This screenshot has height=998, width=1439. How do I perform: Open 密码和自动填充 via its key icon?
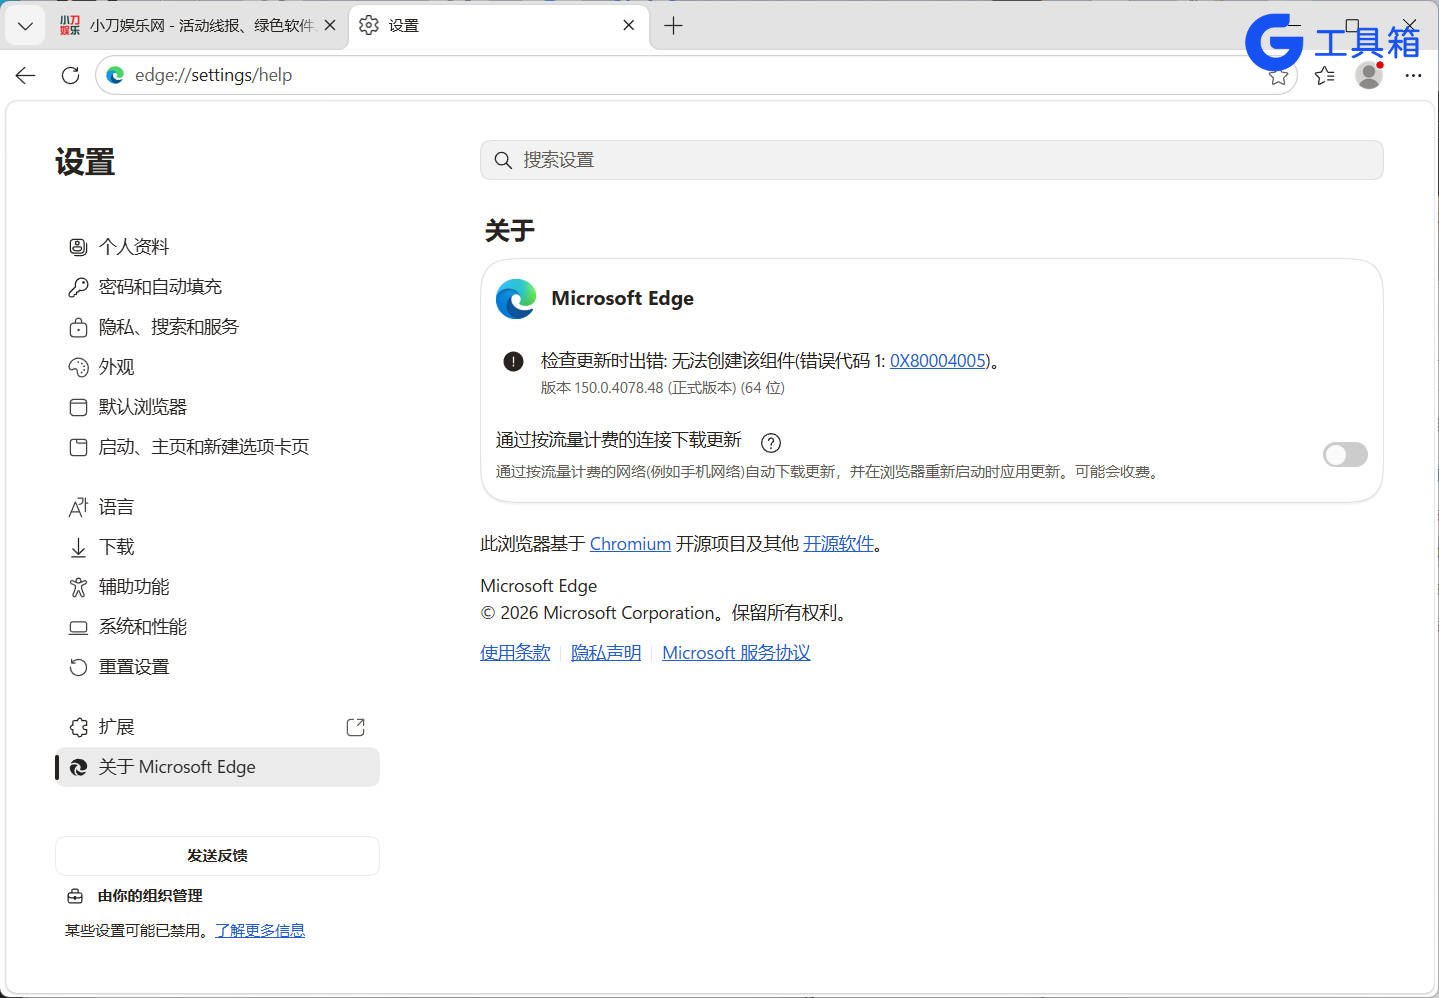pyautogui.click(x=78, y=287)
